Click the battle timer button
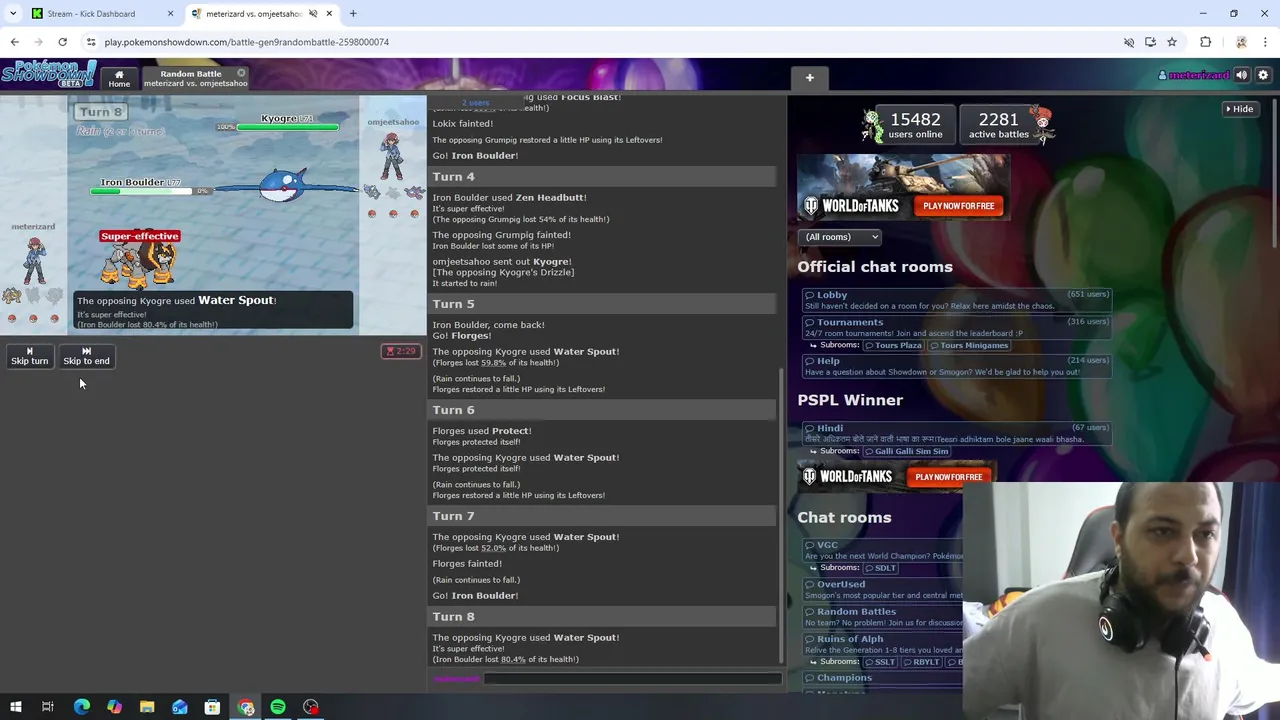The height and width of the screenshot is (720, 1280). [x=401, y=351]
